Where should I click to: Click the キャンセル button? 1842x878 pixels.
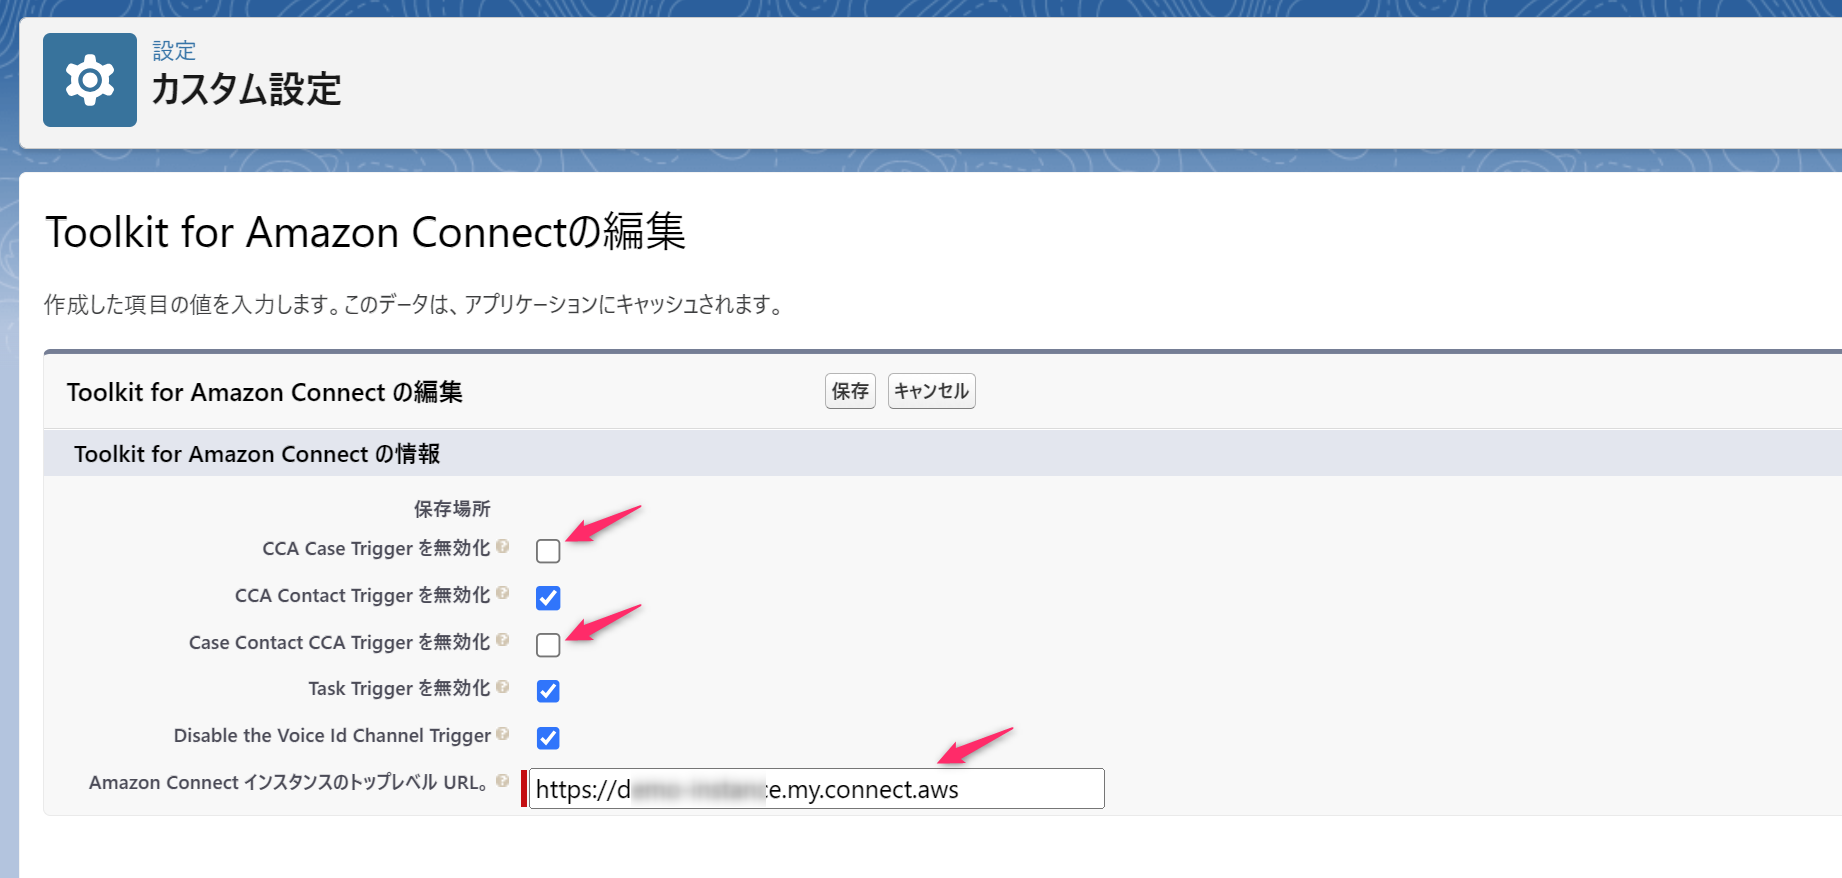click(x=931, y=391)
